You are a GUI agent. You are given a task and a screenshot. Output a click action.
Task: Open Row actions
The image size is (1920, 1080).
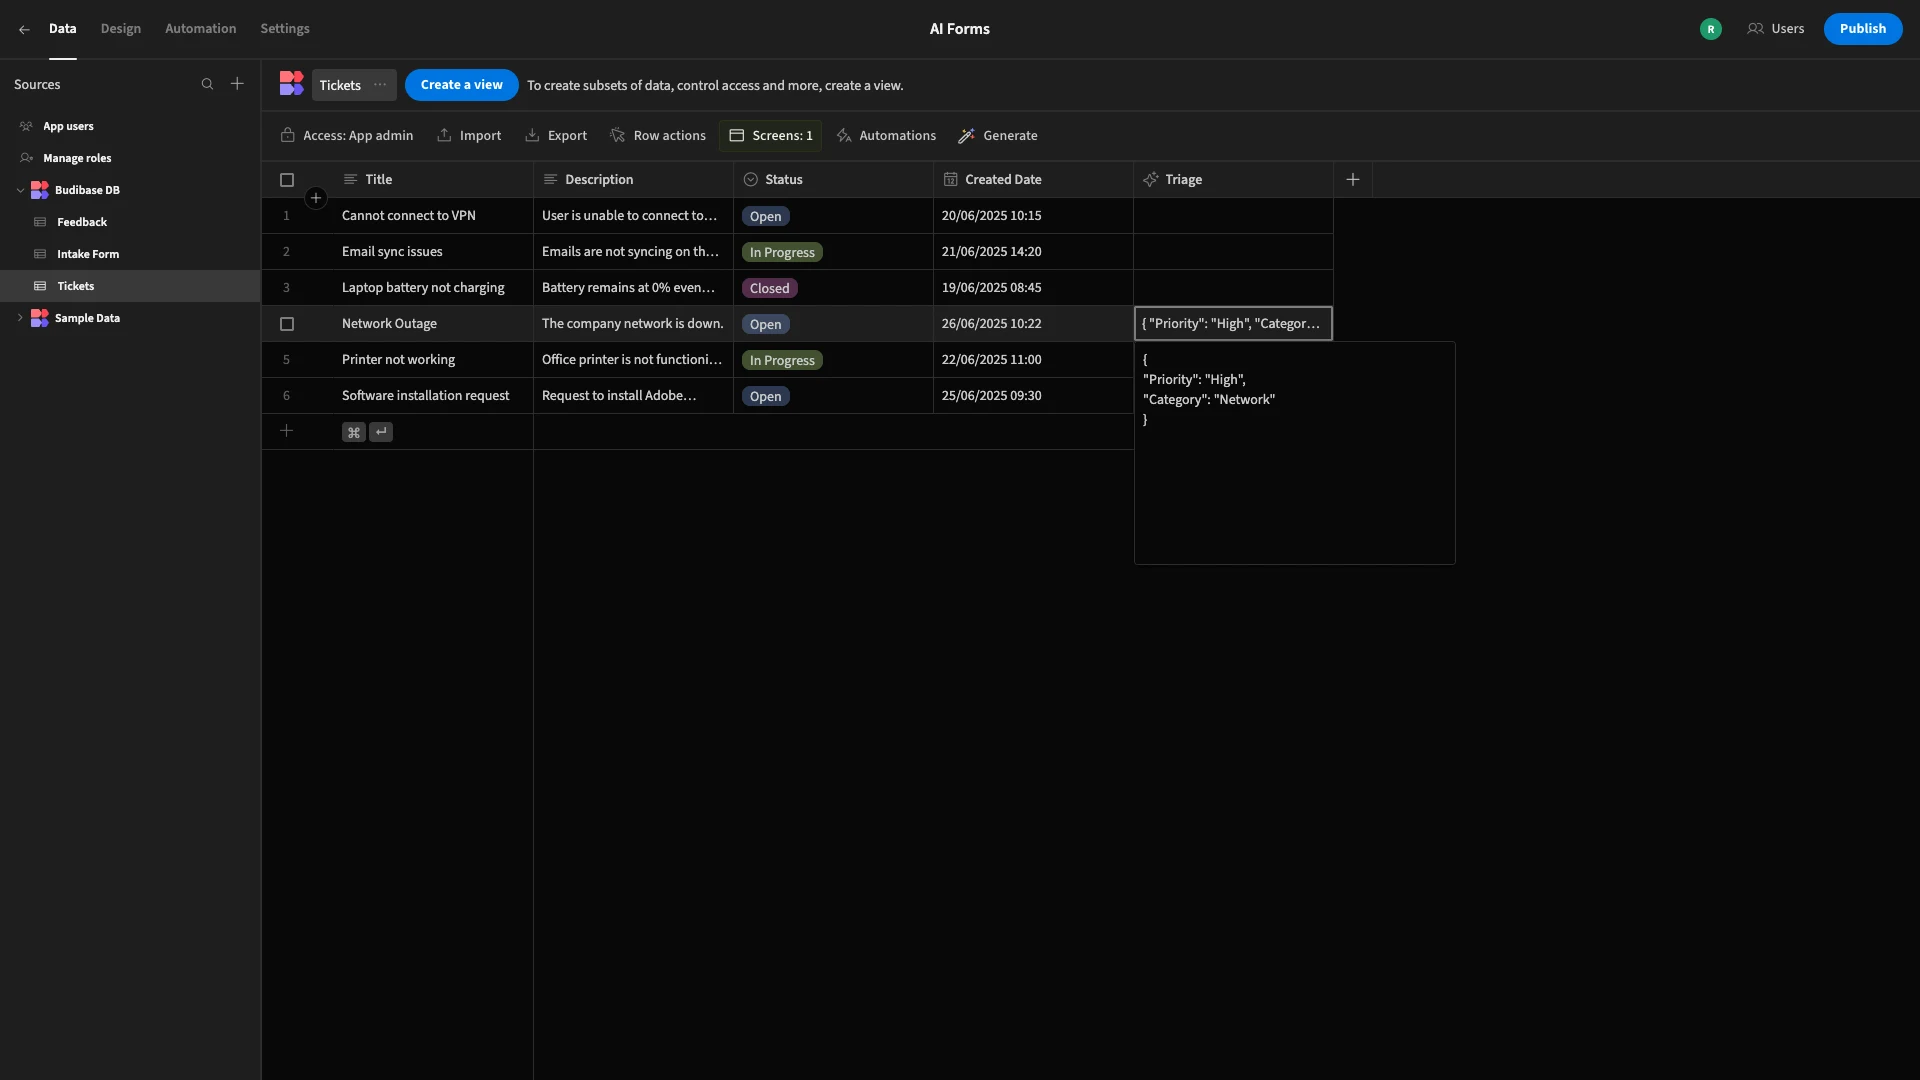click(x=658, y=136)
